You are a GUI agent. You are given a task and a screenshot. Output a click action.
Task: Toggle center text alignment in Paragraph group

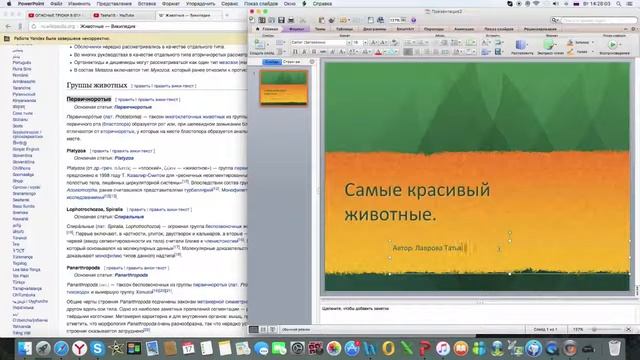point(418,52)
